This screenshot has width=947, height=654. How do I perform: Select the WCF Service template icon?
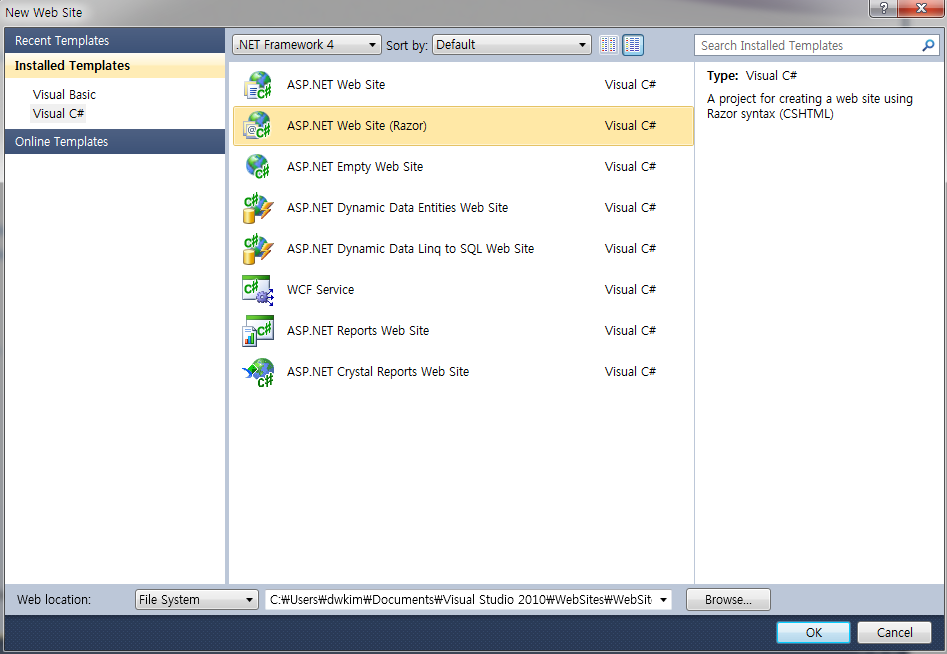258,290
